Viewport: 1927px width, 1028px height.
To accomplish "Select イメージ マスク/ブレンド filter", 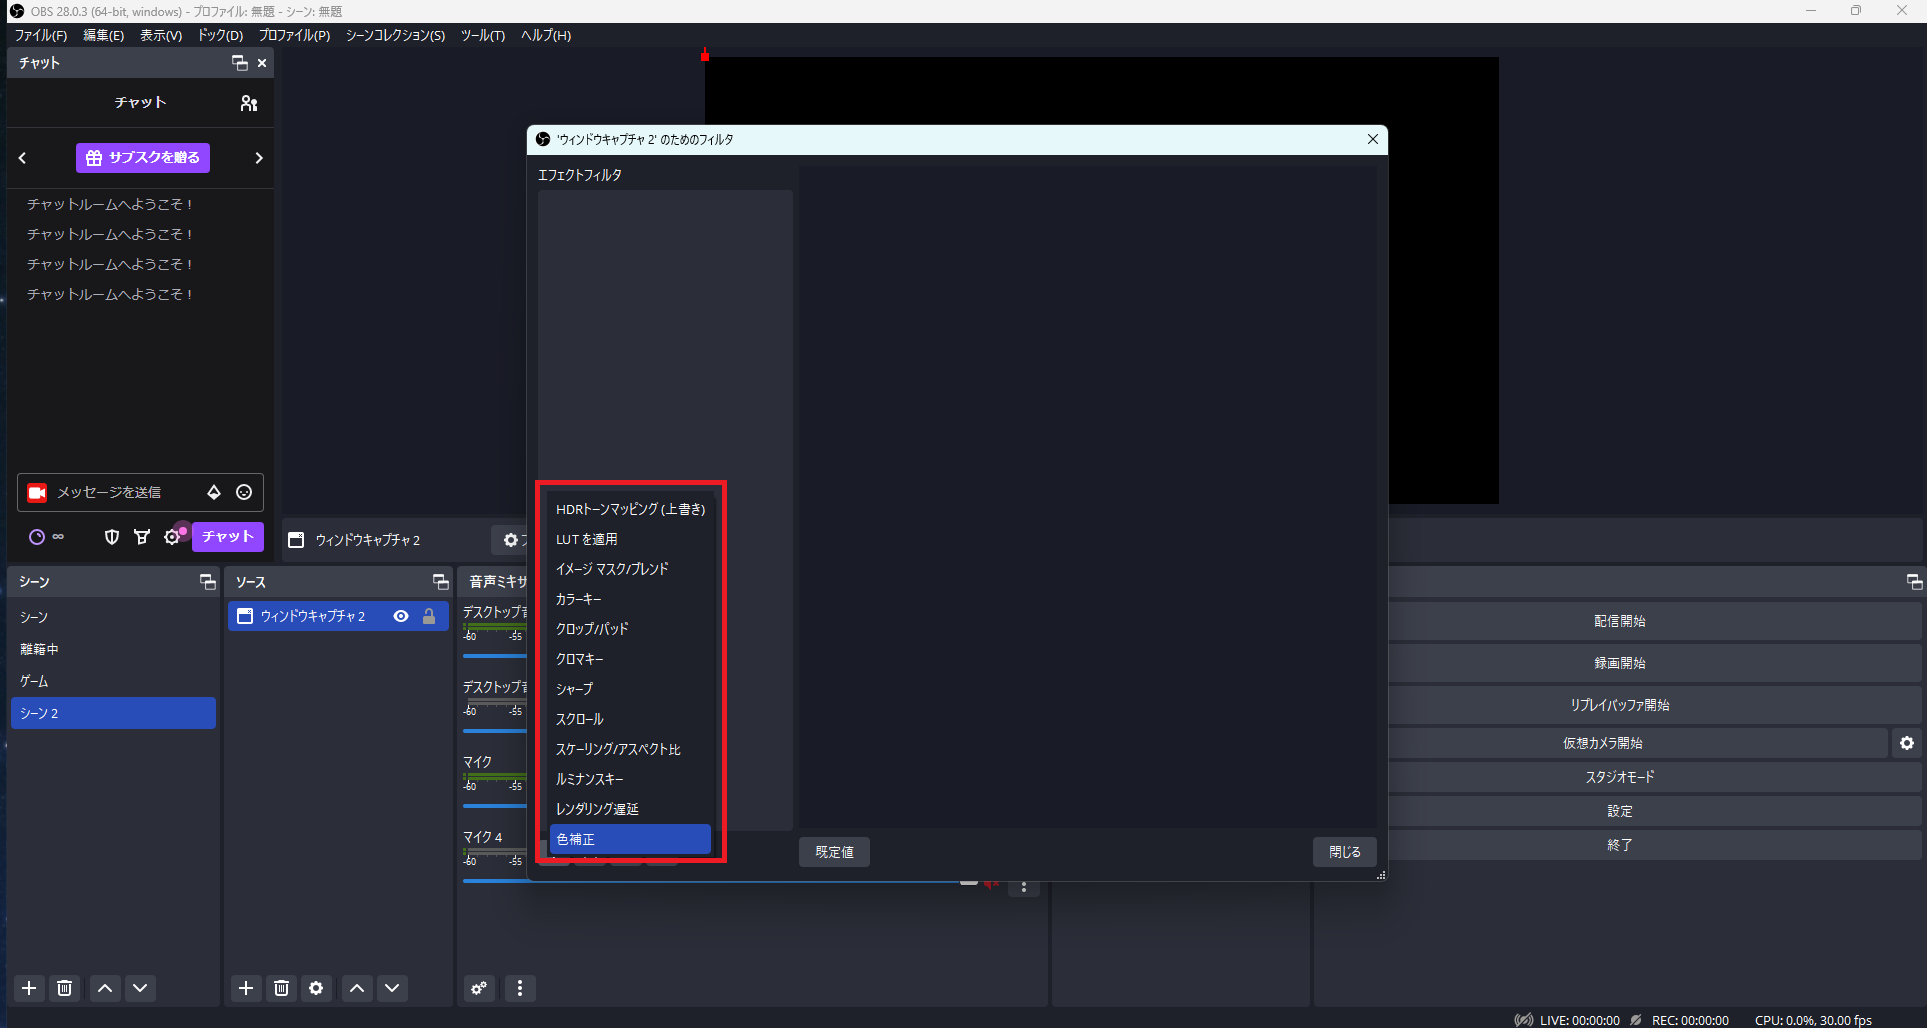I will (630, 569).
